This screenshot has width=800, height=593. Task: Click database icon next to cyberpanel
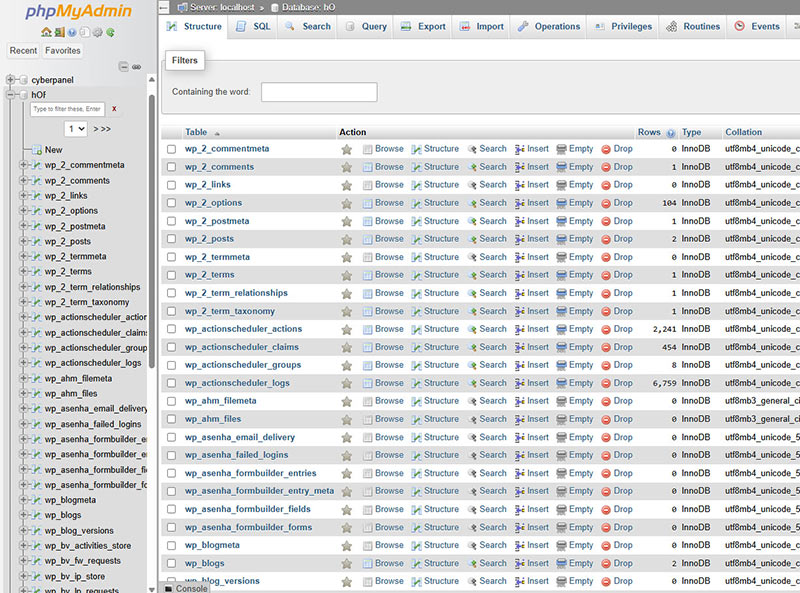[x=23, y=80]
